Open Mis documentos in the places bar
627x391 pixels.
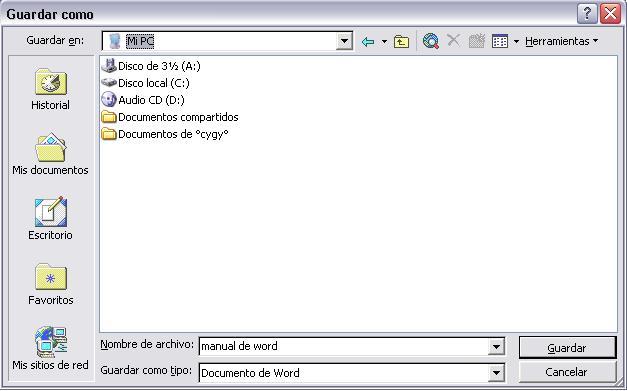(50, 154)
